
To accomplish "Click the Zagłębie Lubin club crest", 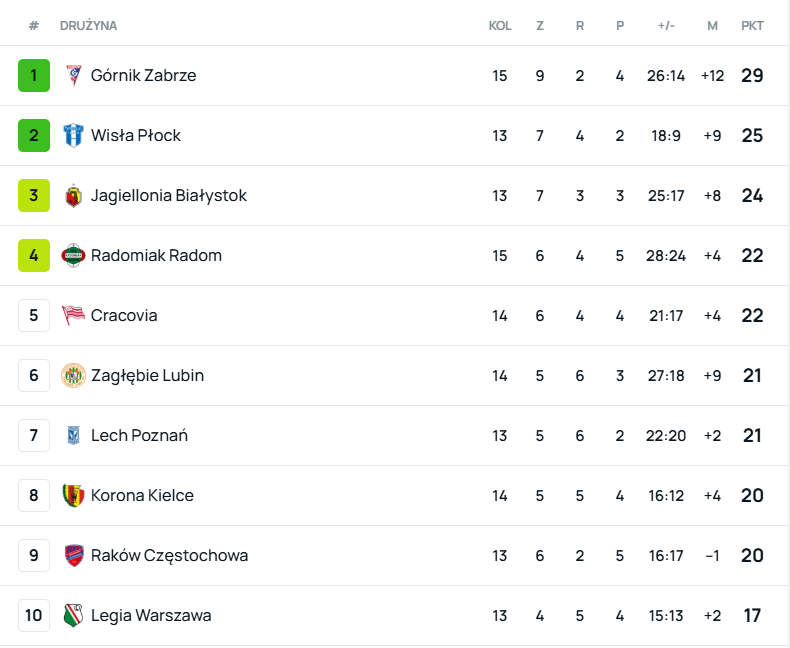I will [x=74, y=375].
